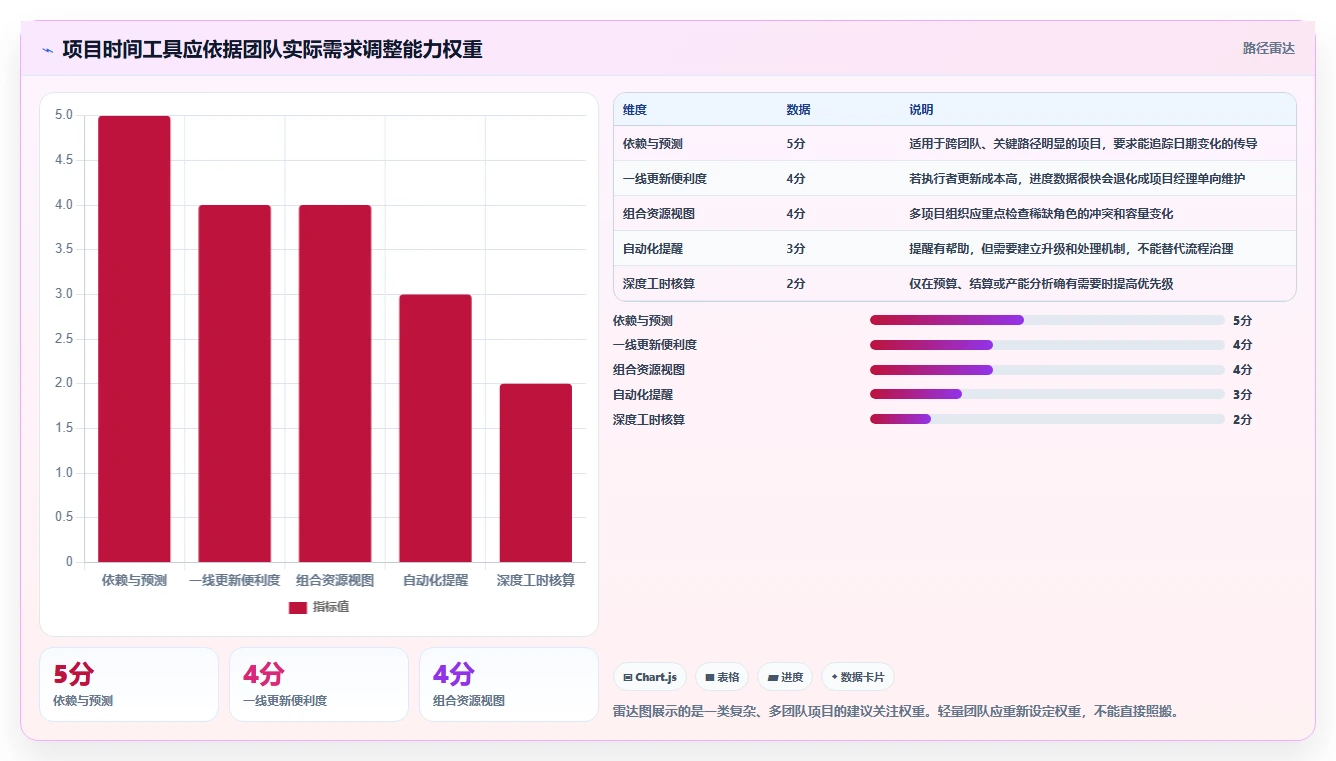Click the footnote text starting 雷达图展示的是

pyautogui.click(x=897, y=712)
